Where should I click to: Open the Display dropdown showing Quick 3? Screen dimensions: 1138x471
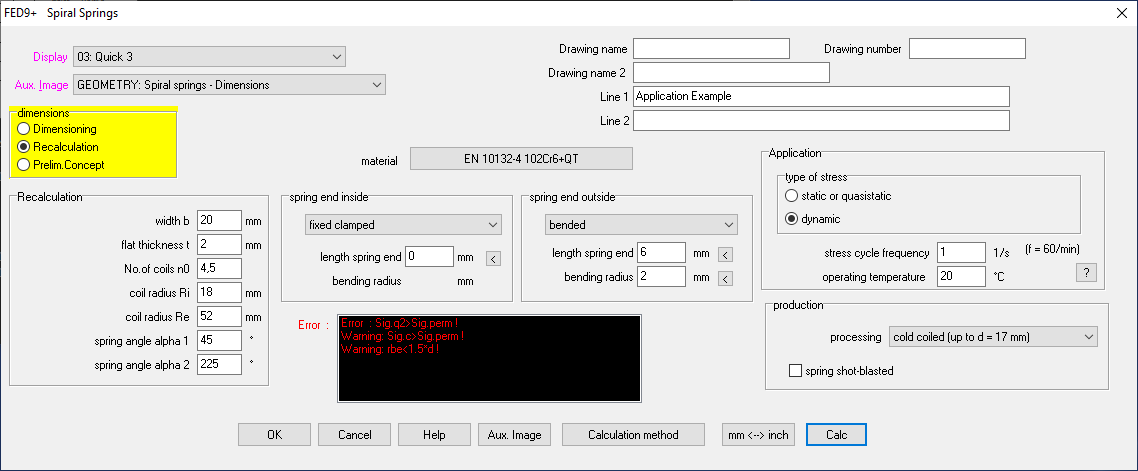(210, 57)
